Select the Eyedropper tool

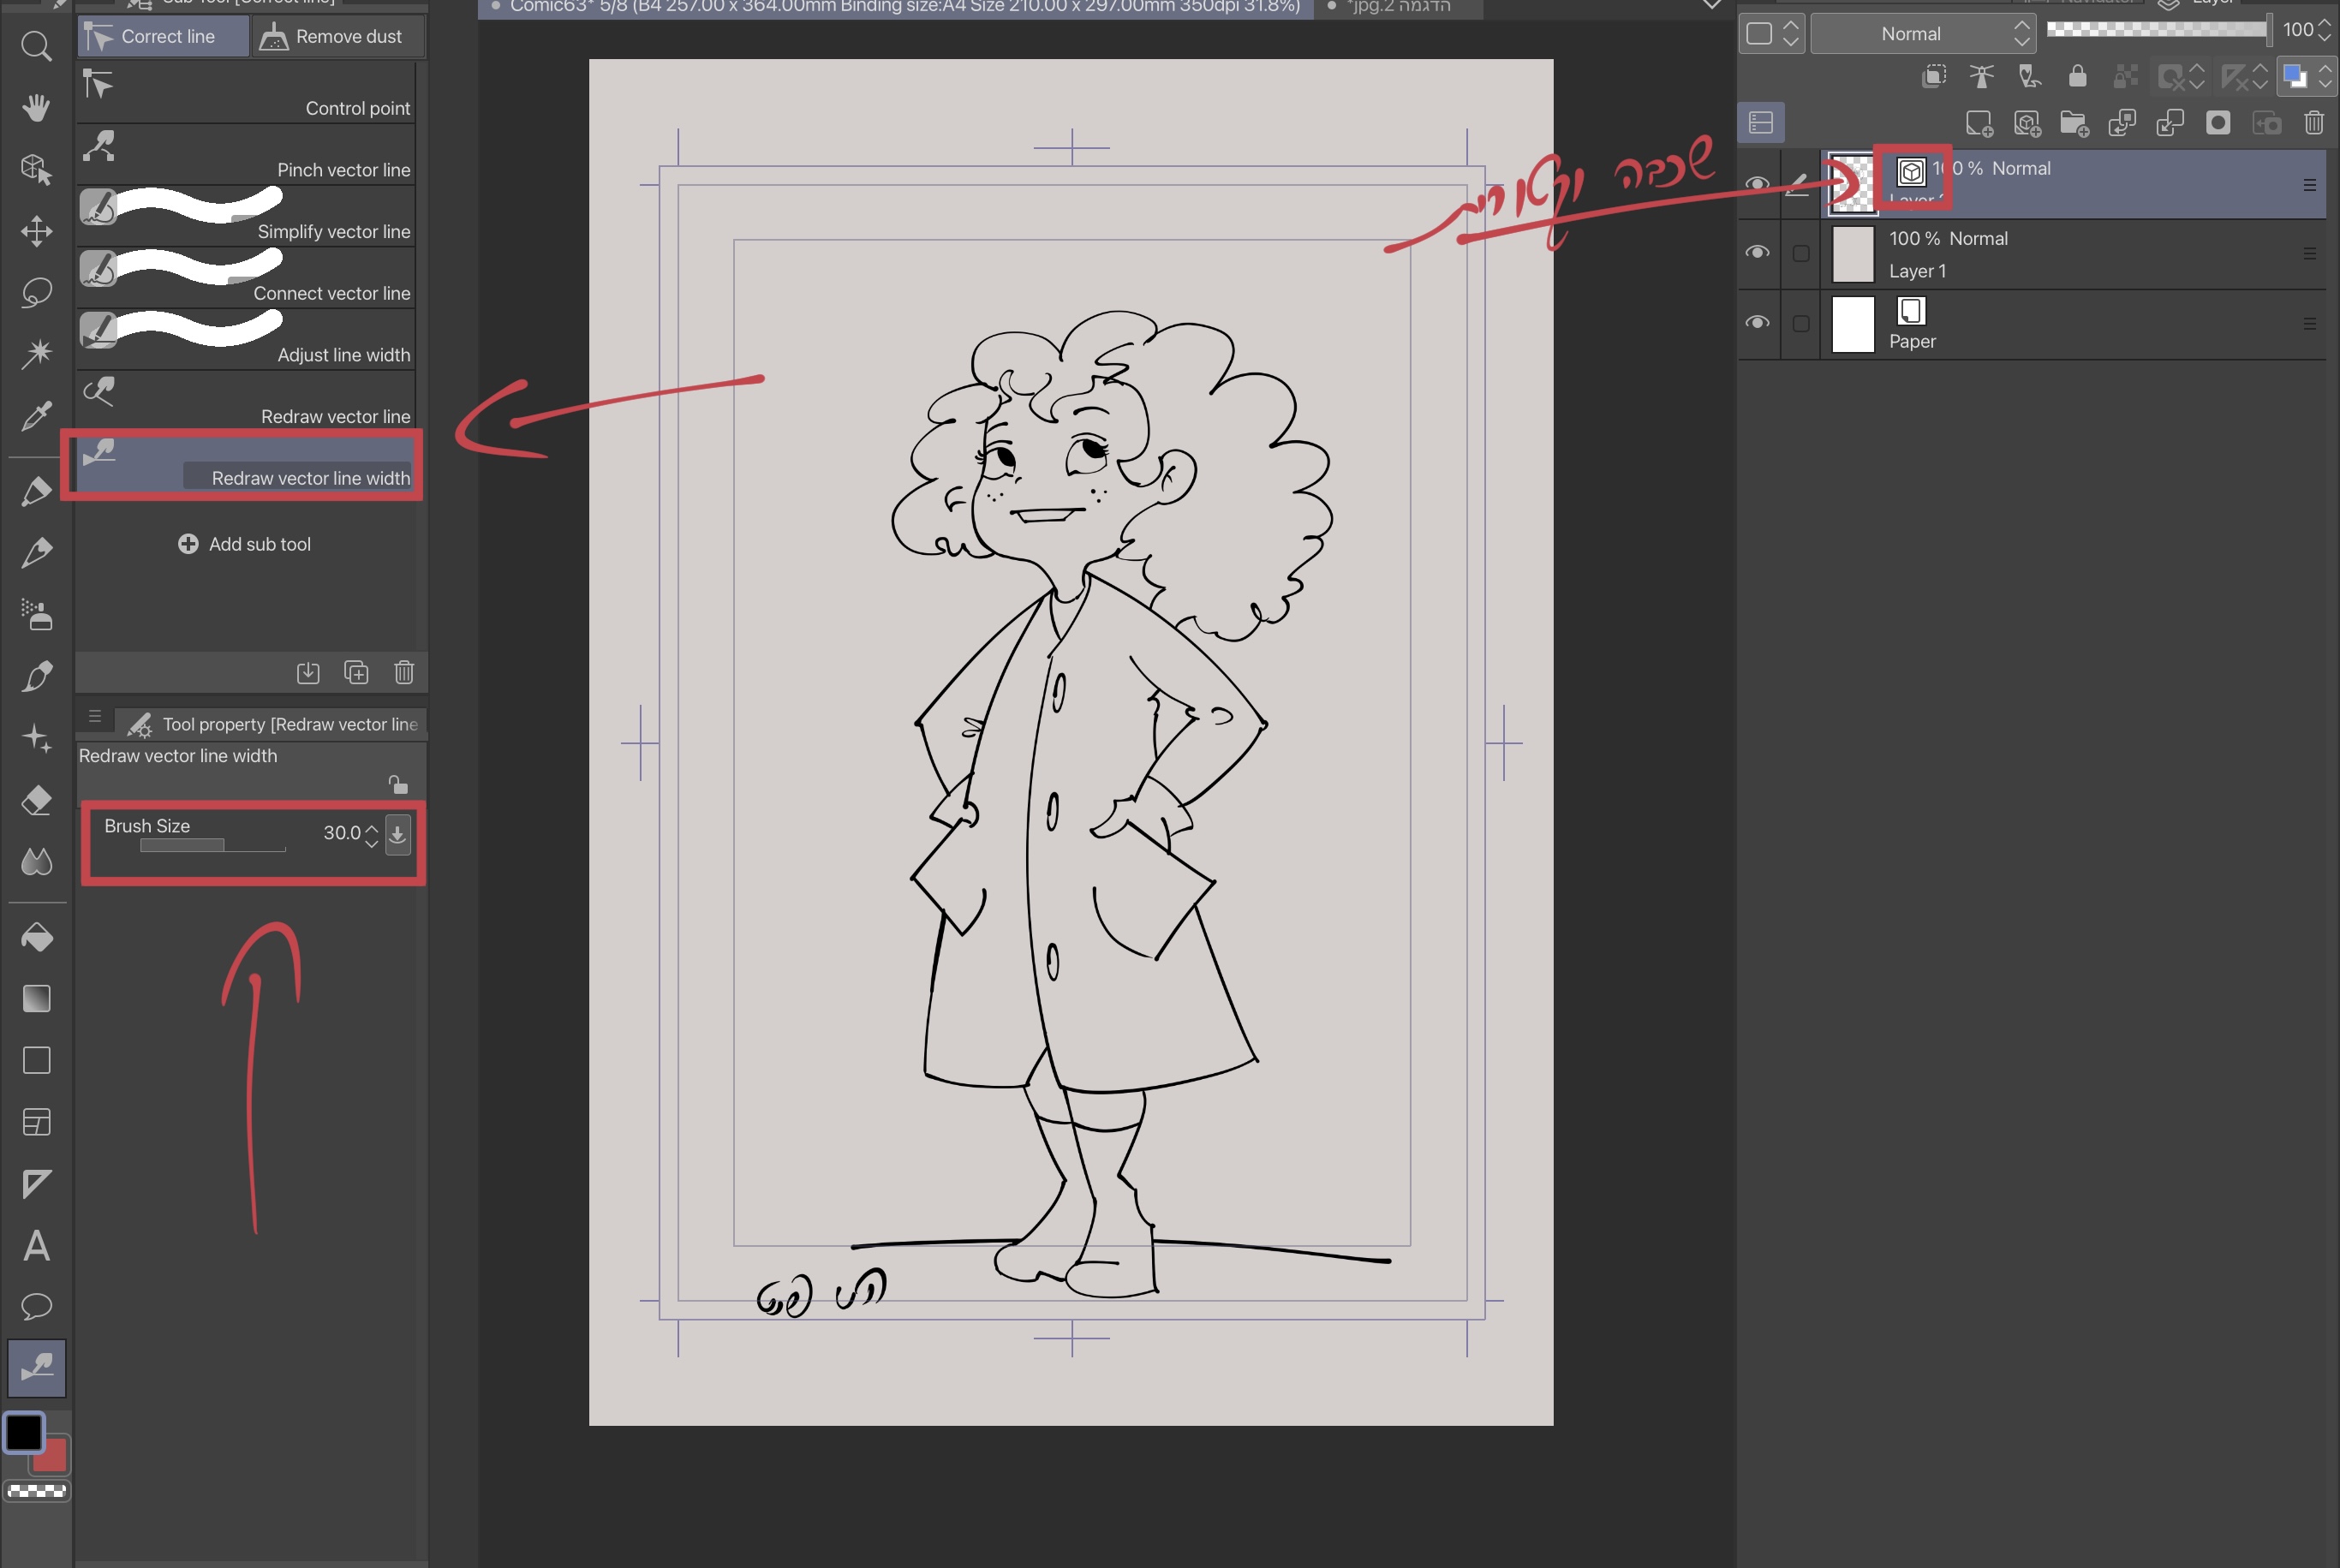click(36, 415)
